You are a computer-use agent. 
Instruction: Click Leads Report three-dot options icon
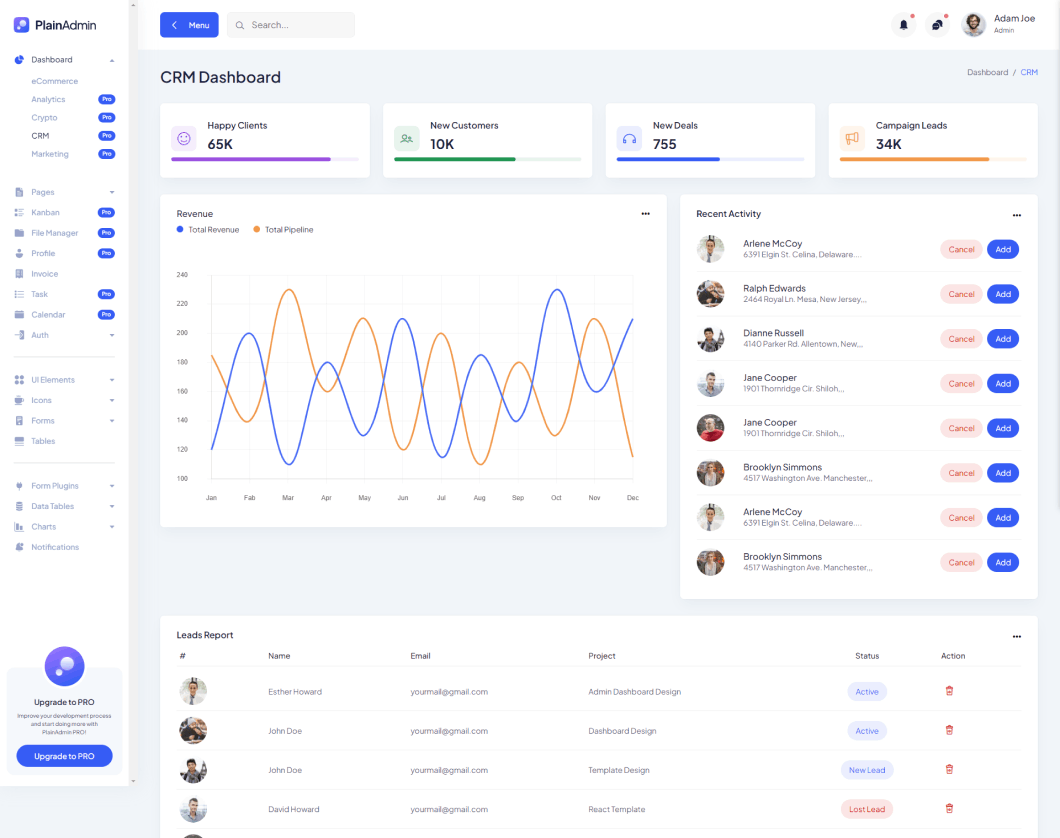point(1016,636)
